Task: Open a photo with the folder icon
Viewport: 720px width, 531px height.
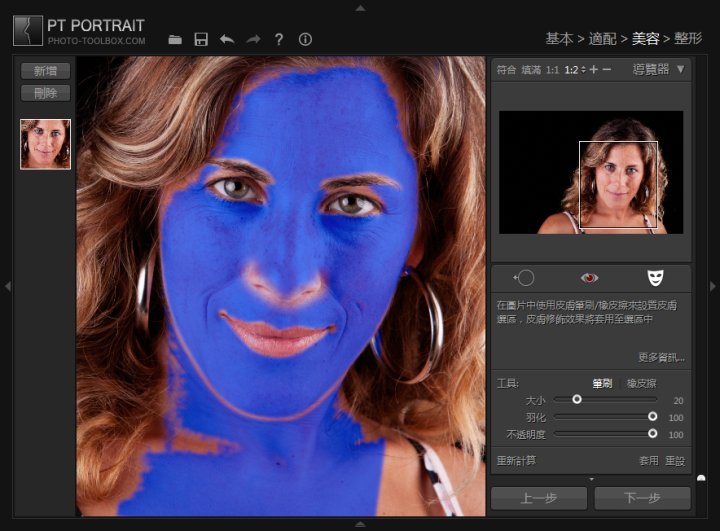Action: 175,39
